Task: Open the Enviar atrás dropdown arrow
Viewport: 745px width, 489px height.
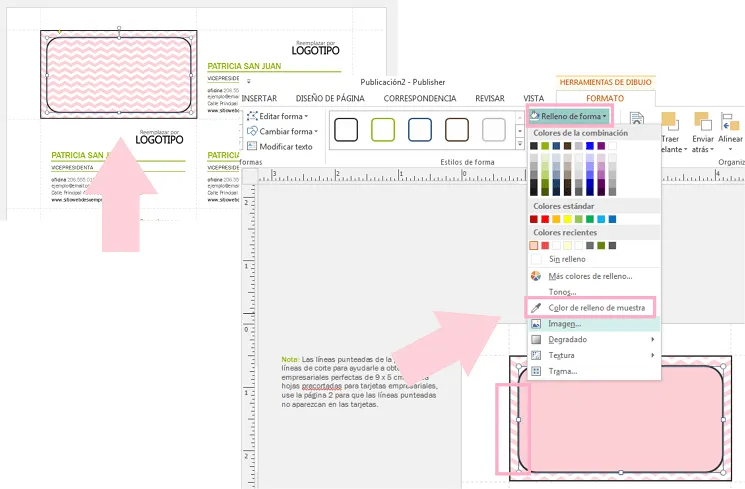Action: pos(712,150)
